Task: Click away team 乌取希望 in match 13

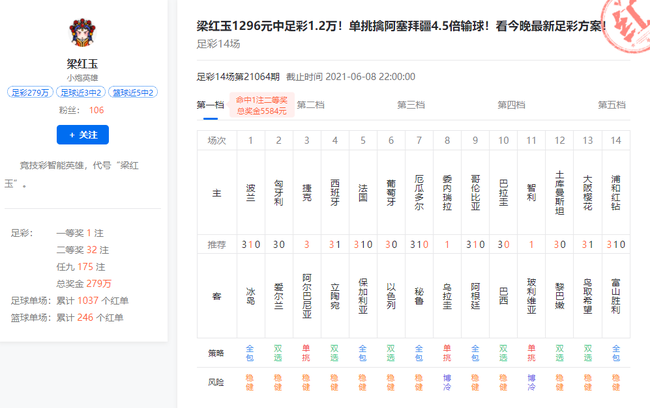Action: coord(588,296)
